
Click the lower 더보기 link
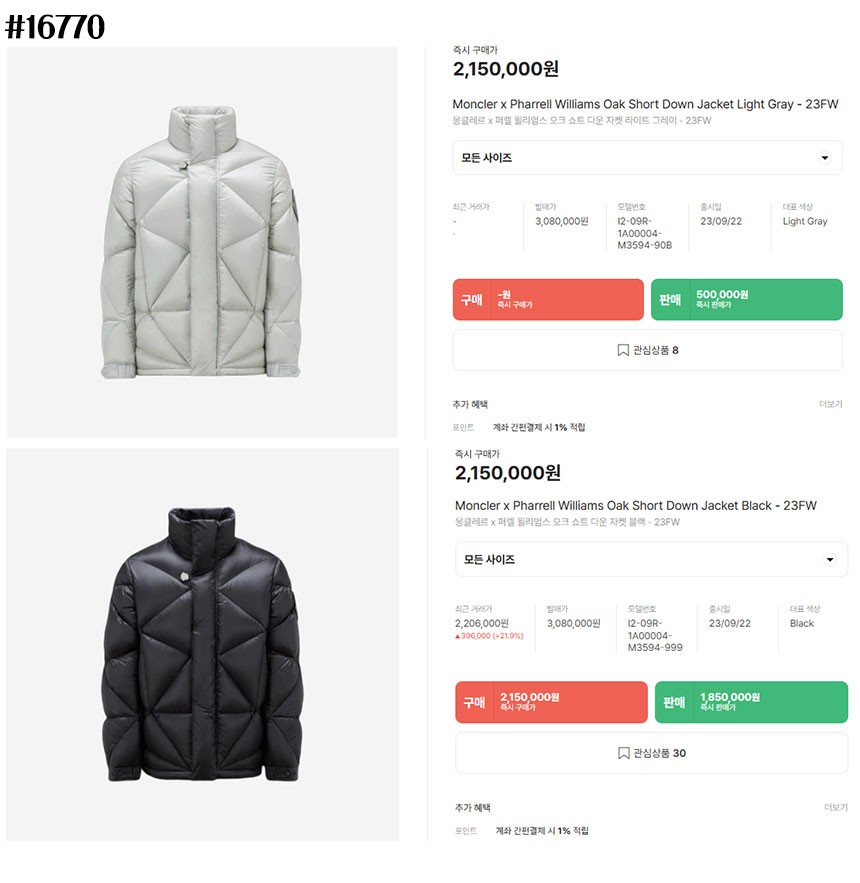tap(835, 807)
